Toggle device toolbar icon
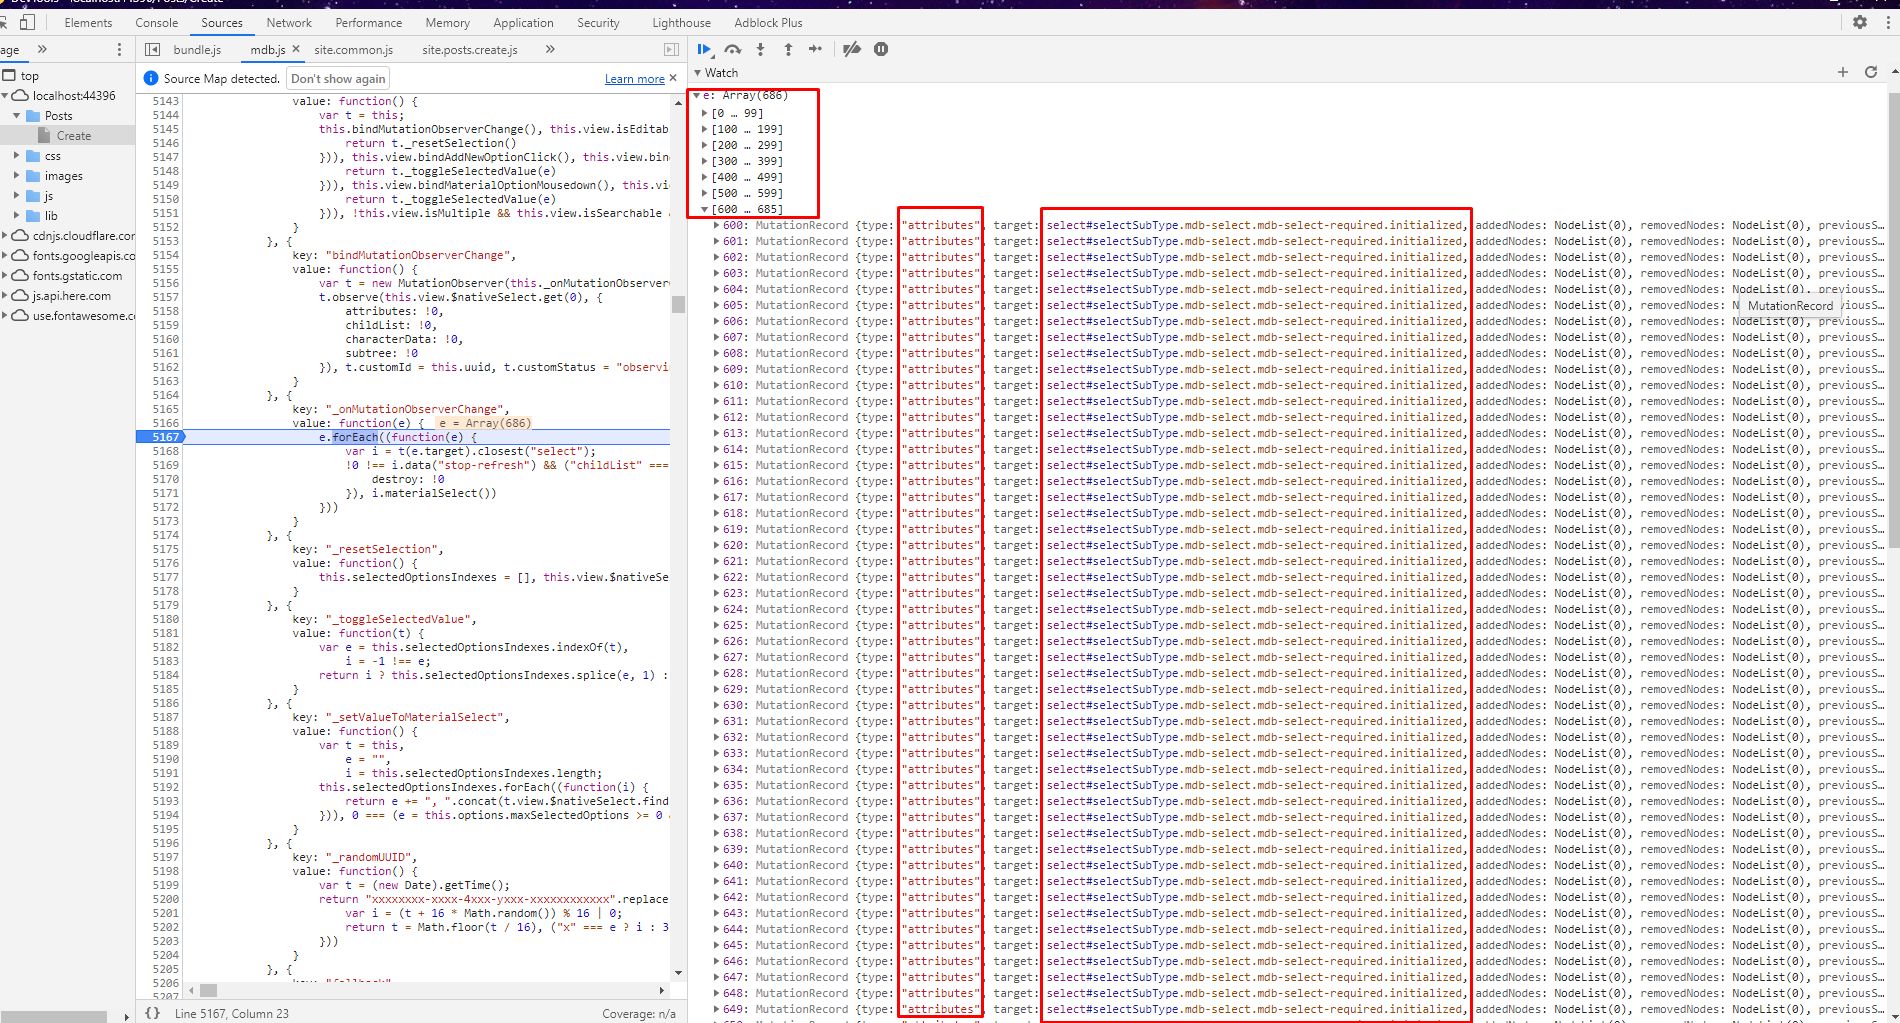Viewport: 1900px width, 1023px height. 27,22
